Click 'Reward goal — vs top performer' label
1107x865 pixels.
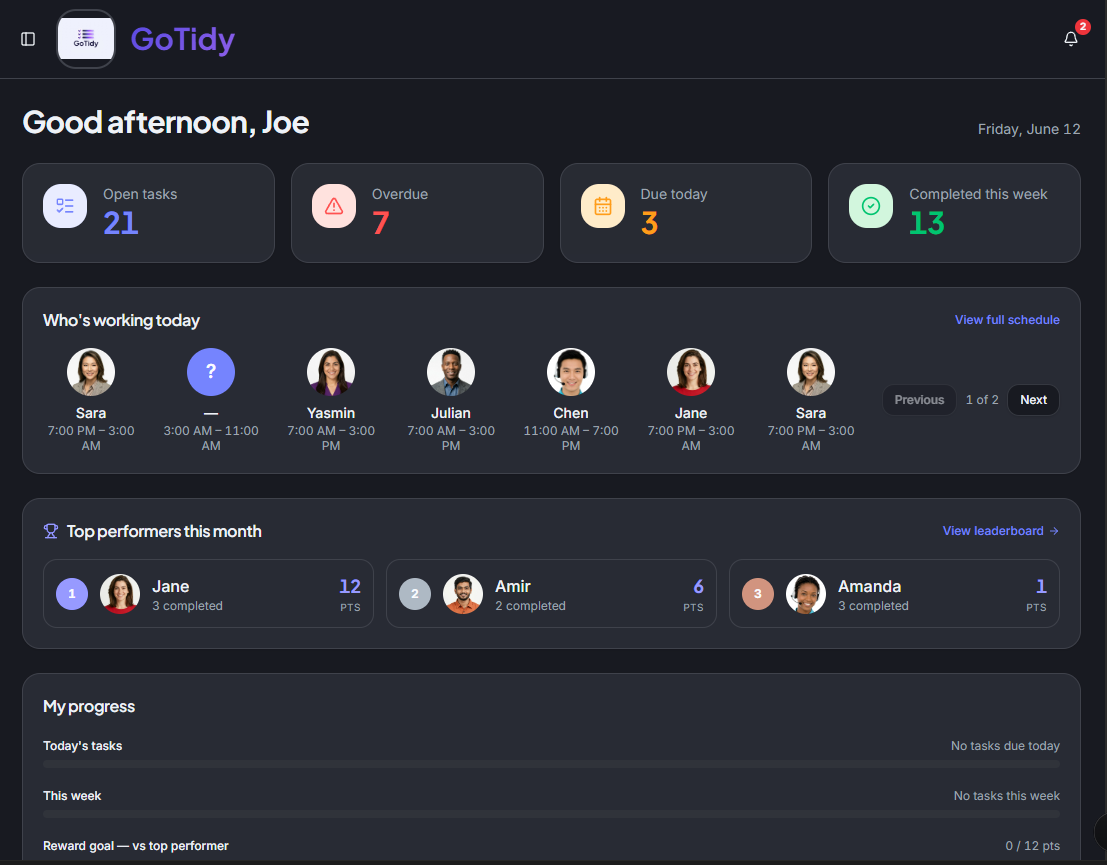click(136, 846)
